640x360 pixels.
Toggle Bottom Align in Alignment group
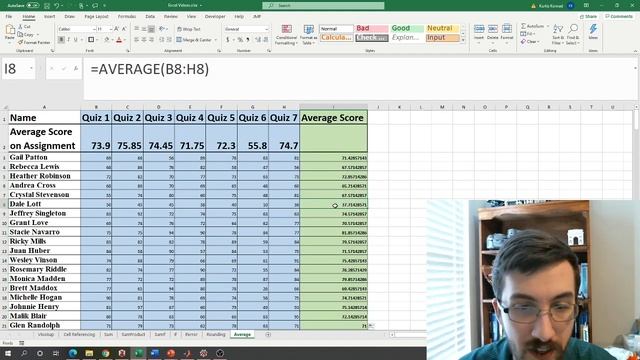(x=151, y=29)
